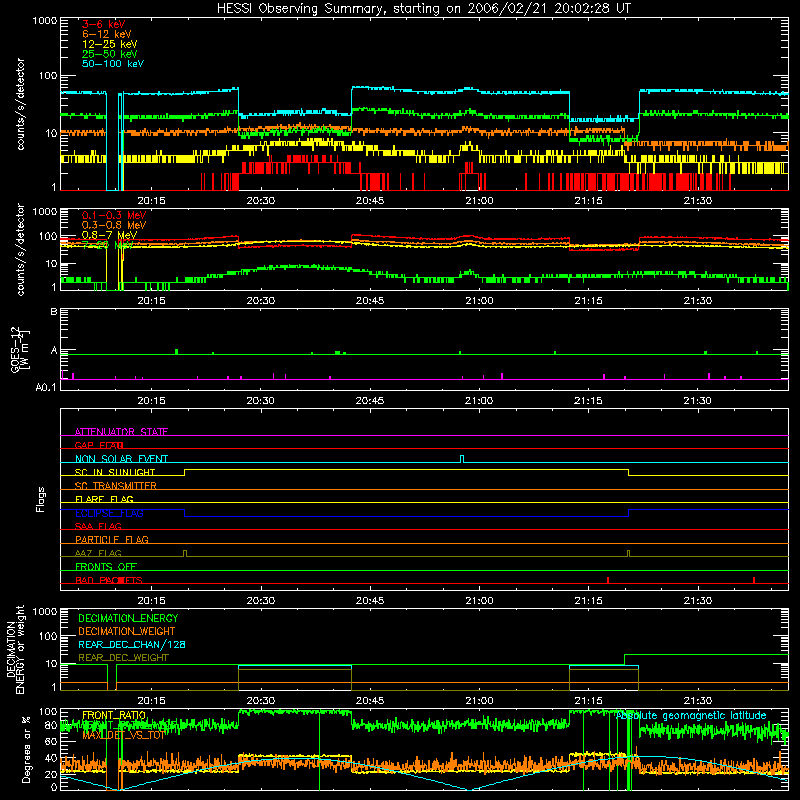Select the yellow 12-25 keV legend label
The image size is (800, 800).
(110, 44)
